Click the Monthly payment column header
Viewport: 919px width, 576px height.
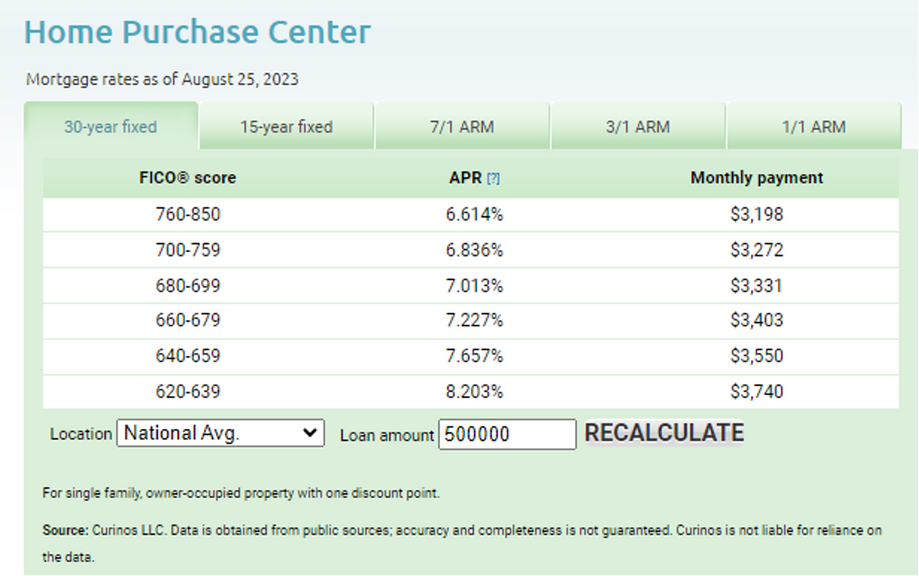pos(756,178)
